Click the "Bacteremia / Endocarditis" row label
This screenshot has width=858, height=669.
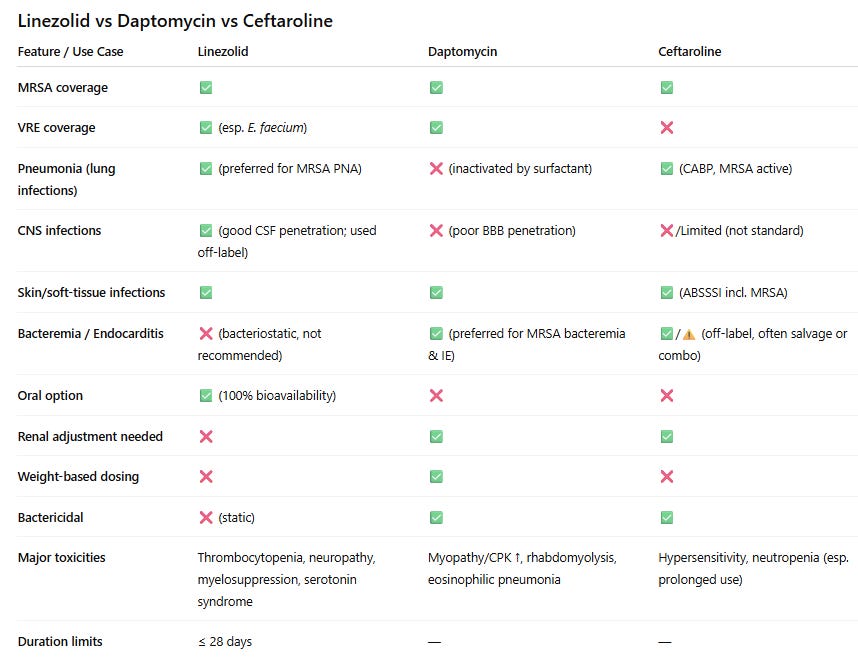pos(90,334)
